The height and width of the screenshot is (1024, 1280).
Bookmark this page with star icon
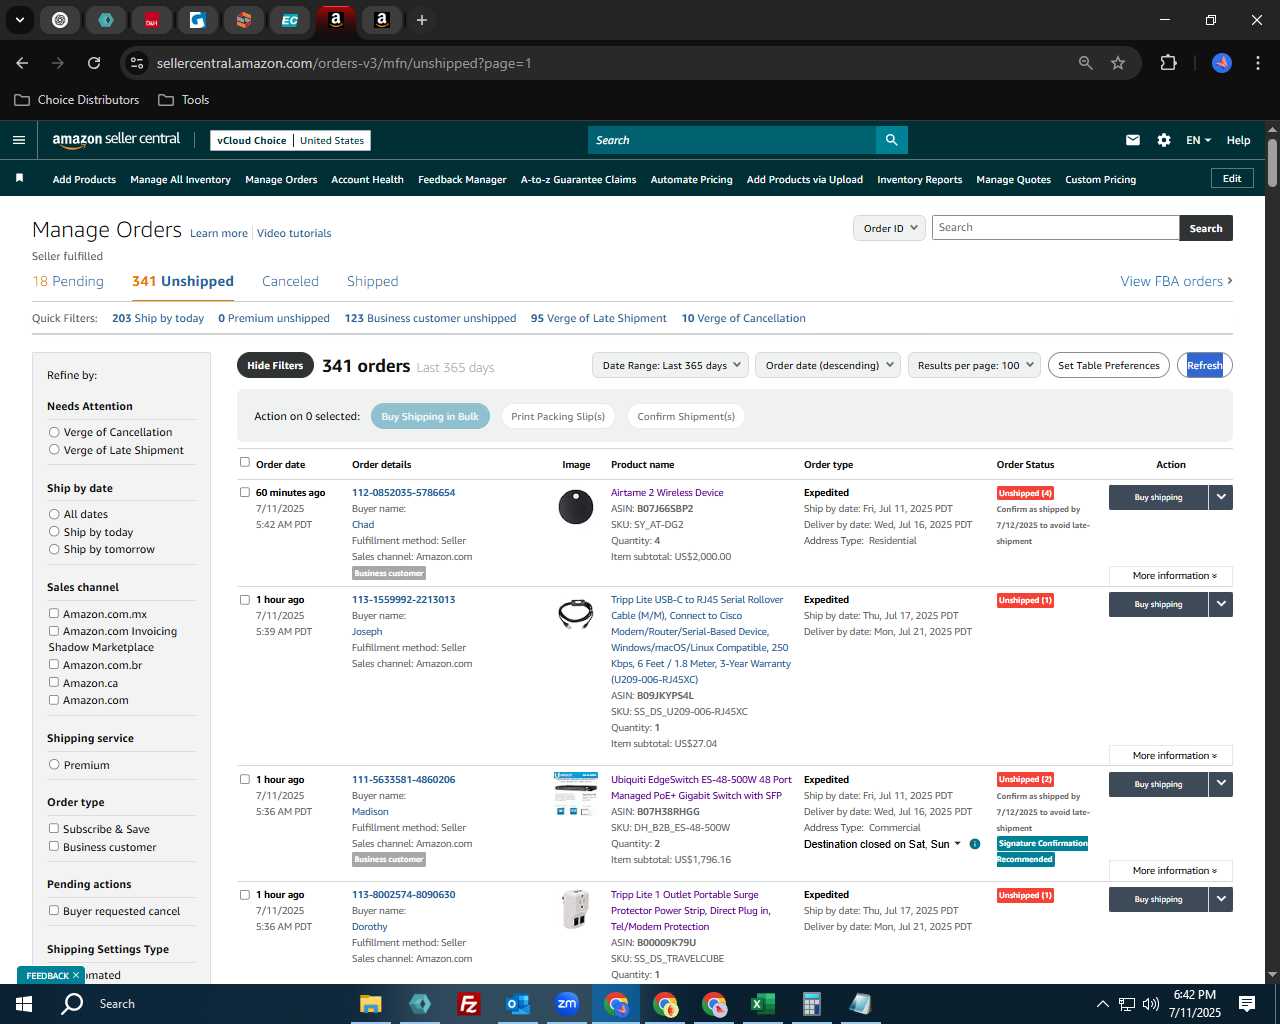pyautogui.click(x=1118, y=63)
